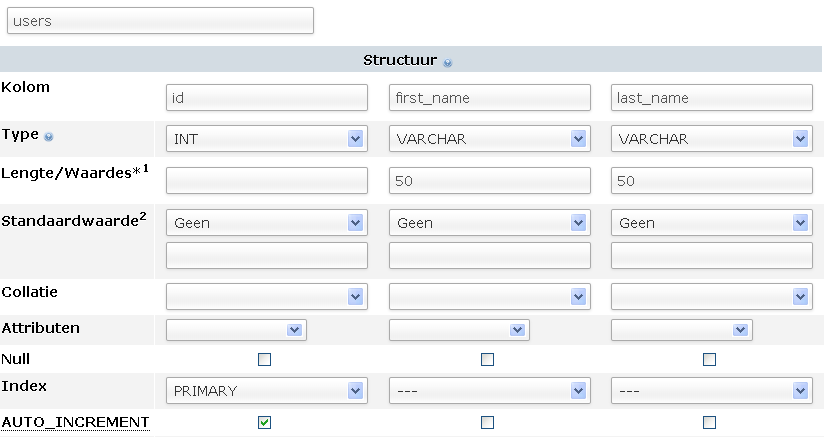
Task: Click the length field of last_name column
Action: (711, 181)
